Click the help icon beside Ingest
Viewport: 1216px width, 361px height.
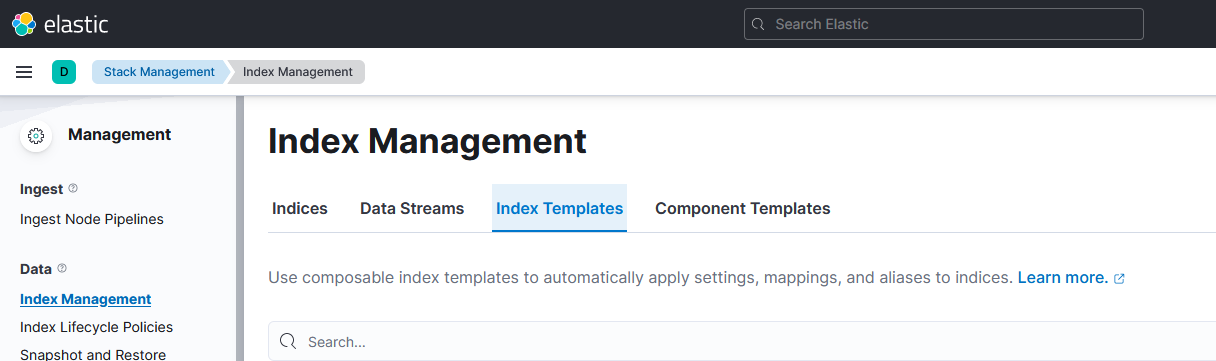73,189
